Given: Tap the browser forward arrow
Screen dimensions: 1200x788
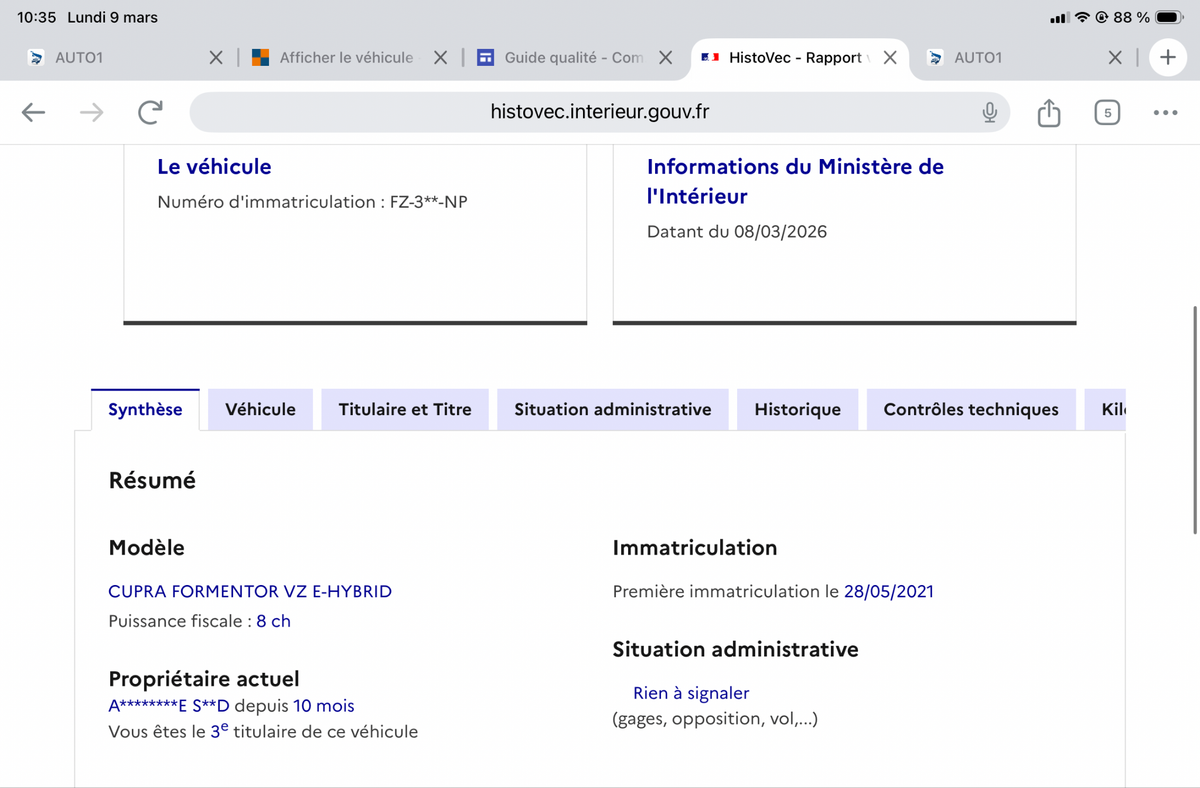Looking at the screenshot, I should pos(91,113).
